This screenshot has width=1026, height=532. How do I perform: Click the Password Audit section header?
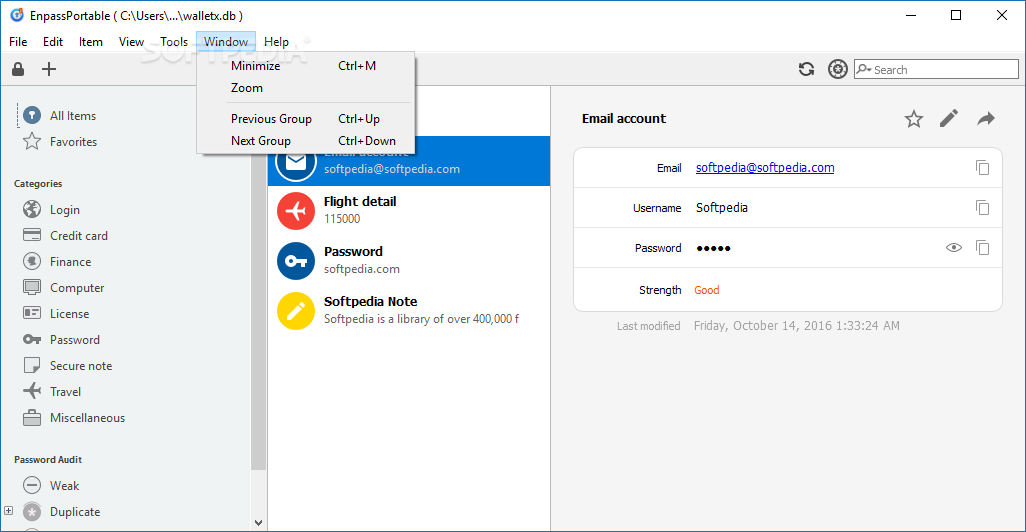[x=48, y=460]
